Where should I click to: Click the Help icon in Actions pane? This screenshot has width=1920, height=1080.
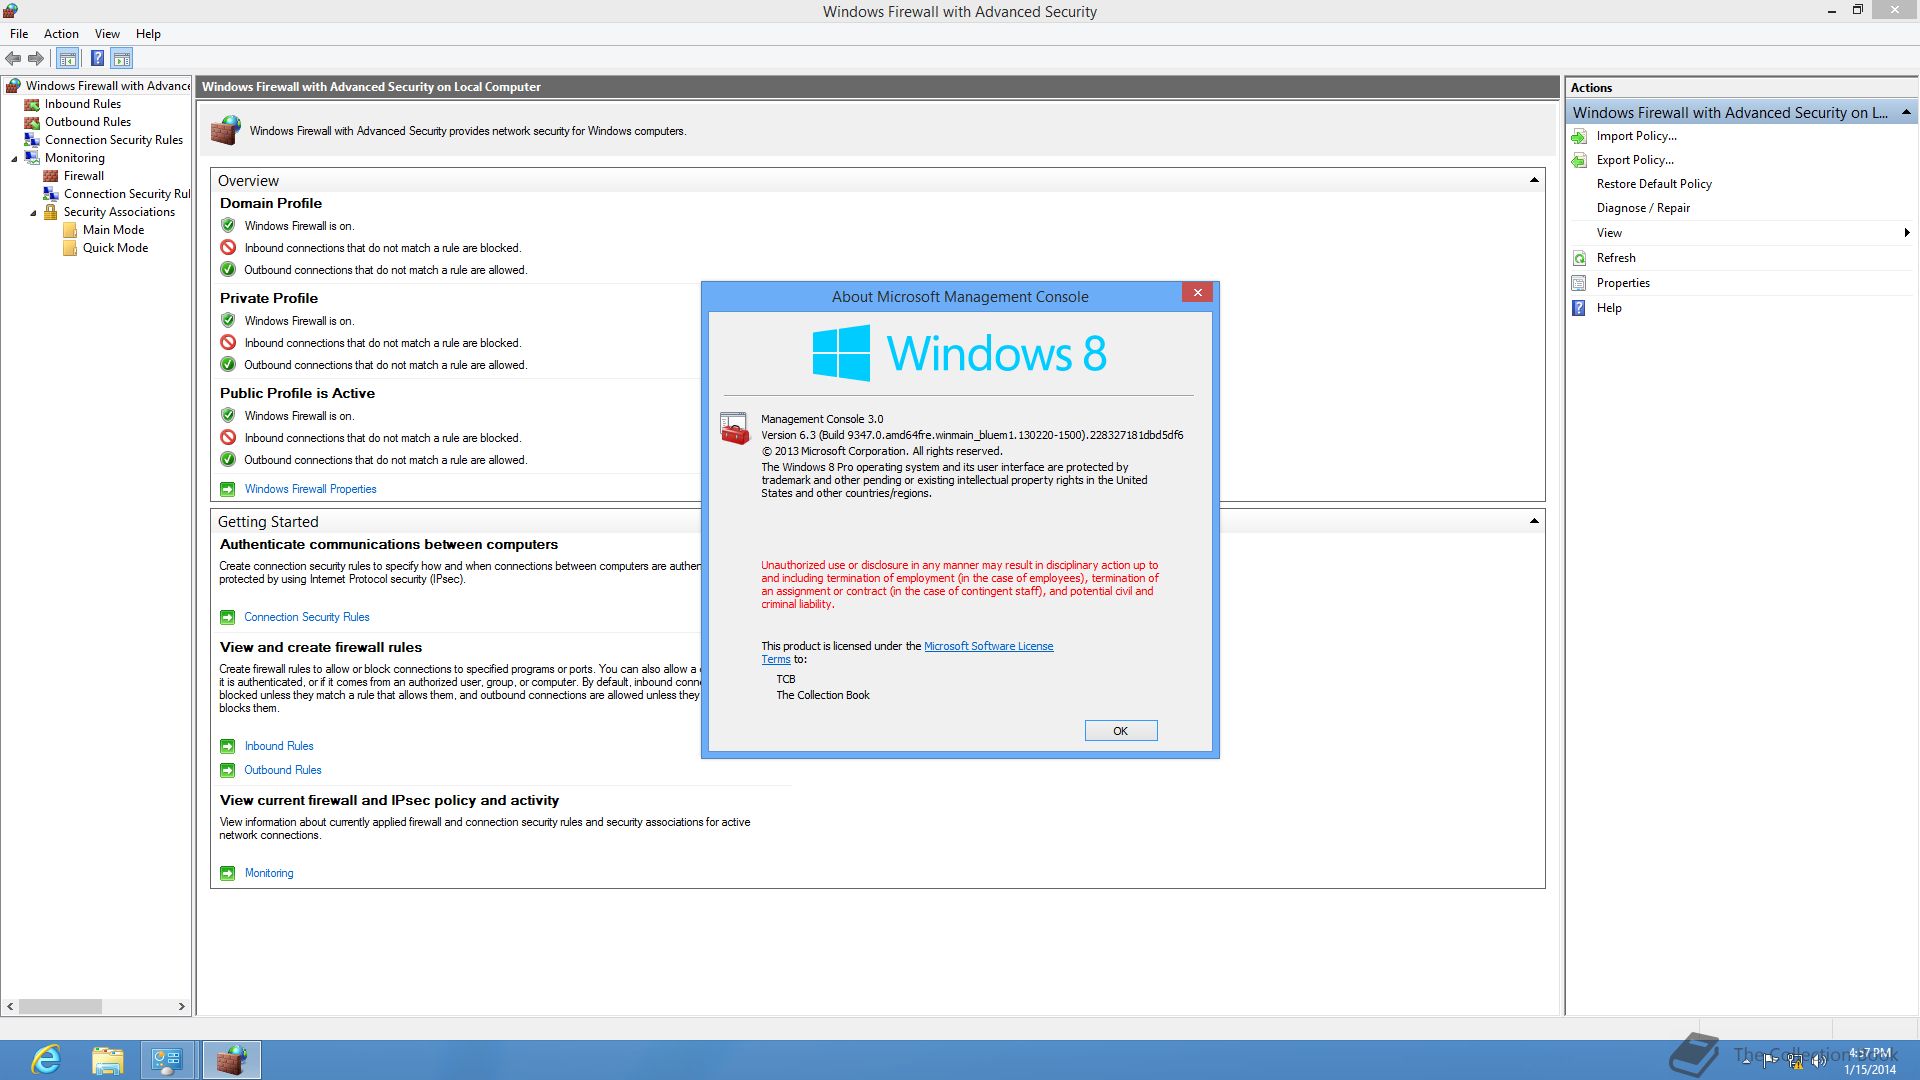1579,308
